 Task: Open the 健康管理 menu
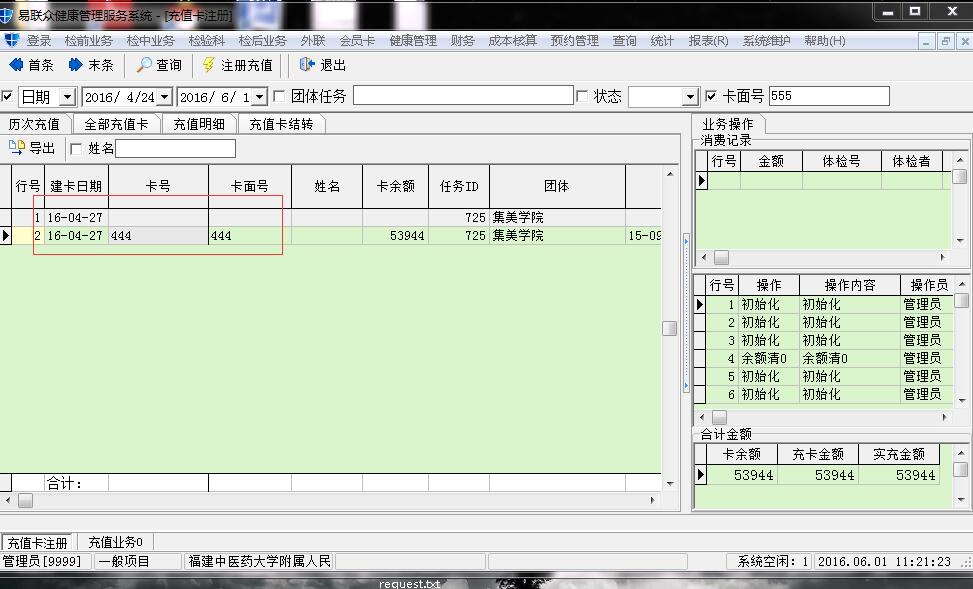pyautogui.click(x=413, y=41)
